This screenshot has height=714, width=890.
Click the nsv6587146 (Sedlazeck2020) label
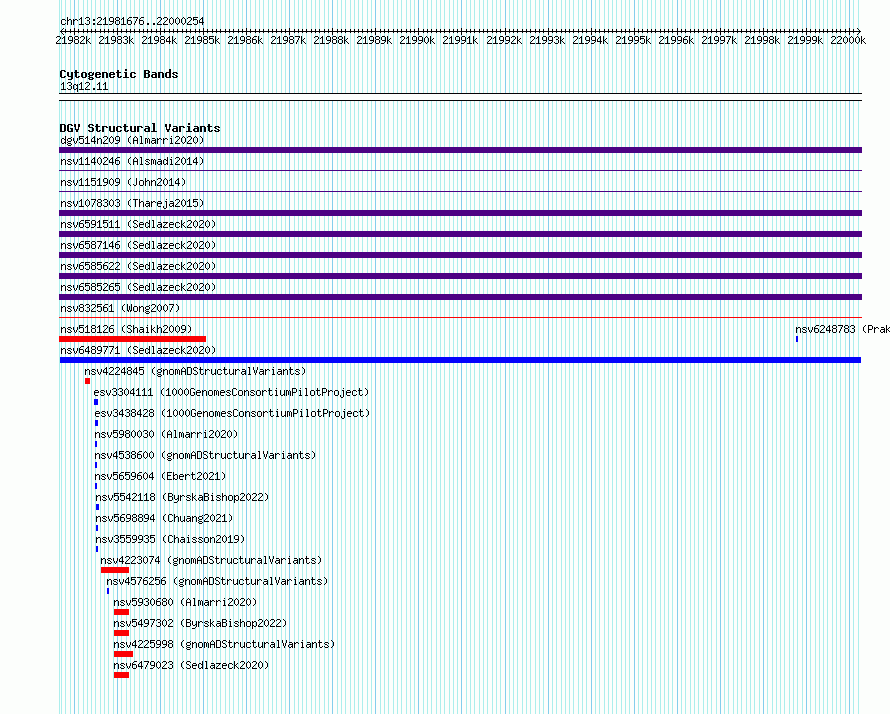138,245
